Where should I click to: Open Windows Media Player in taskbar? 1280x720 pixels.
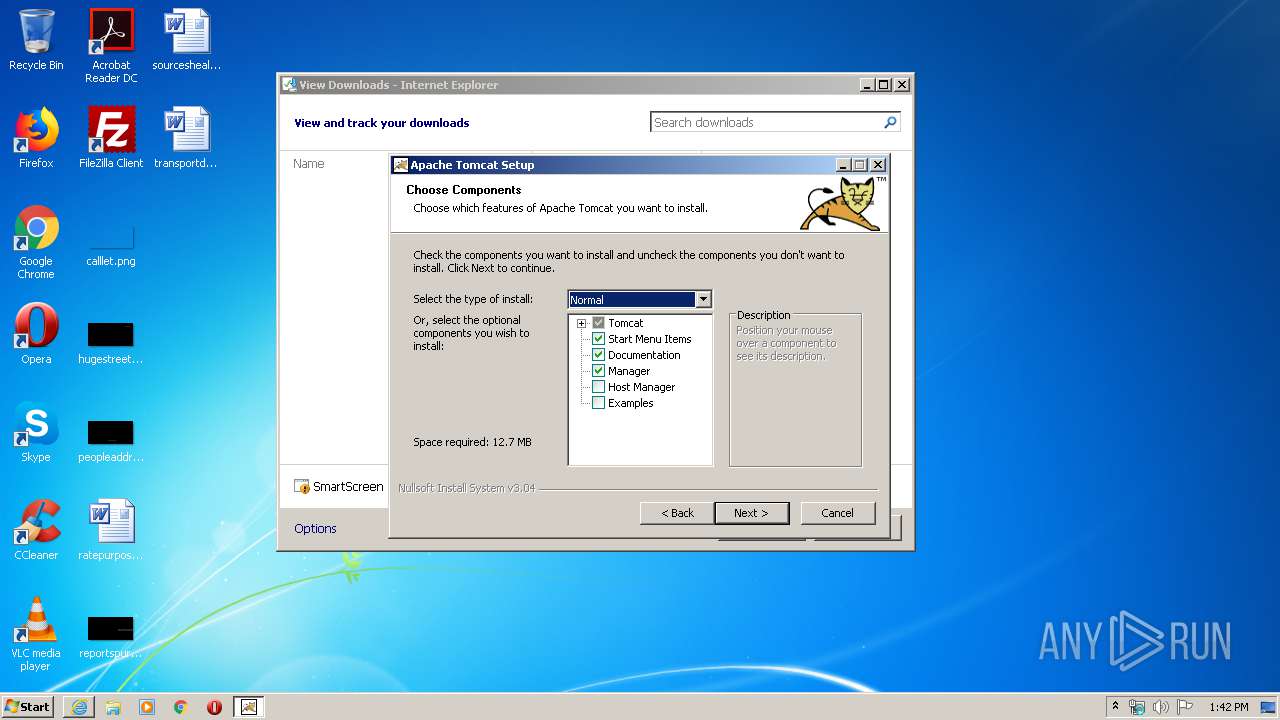pyautogui.click(x=147, y=707)
